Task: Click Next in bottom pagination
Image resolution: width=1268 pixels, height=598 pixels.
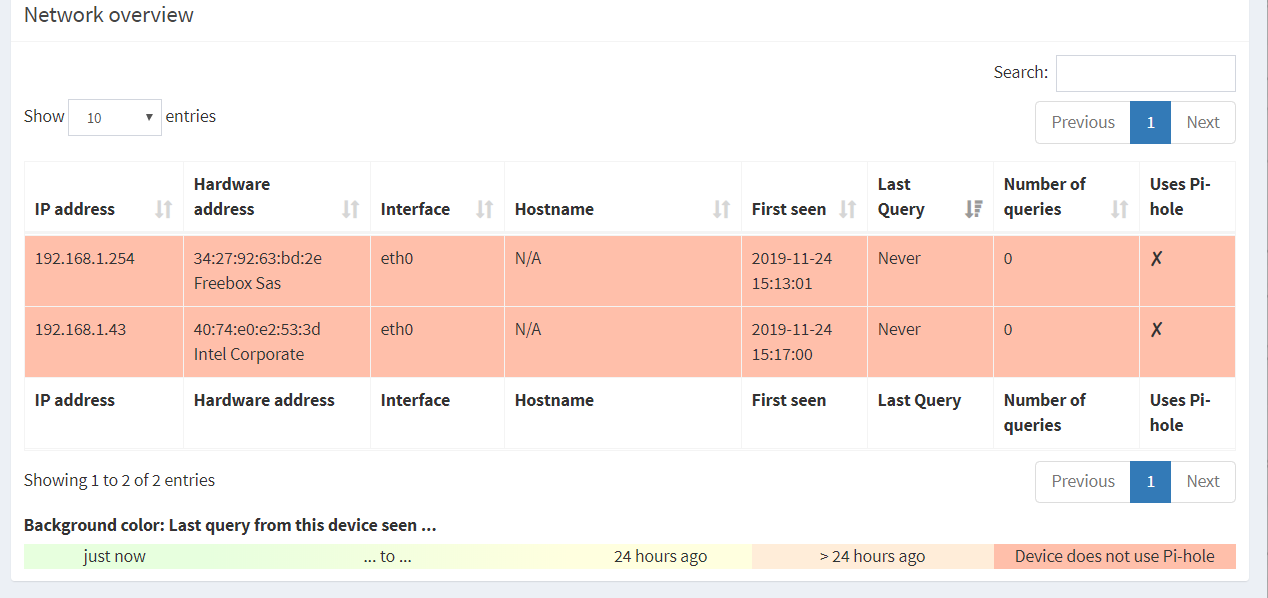Action: click(1203, 481)
